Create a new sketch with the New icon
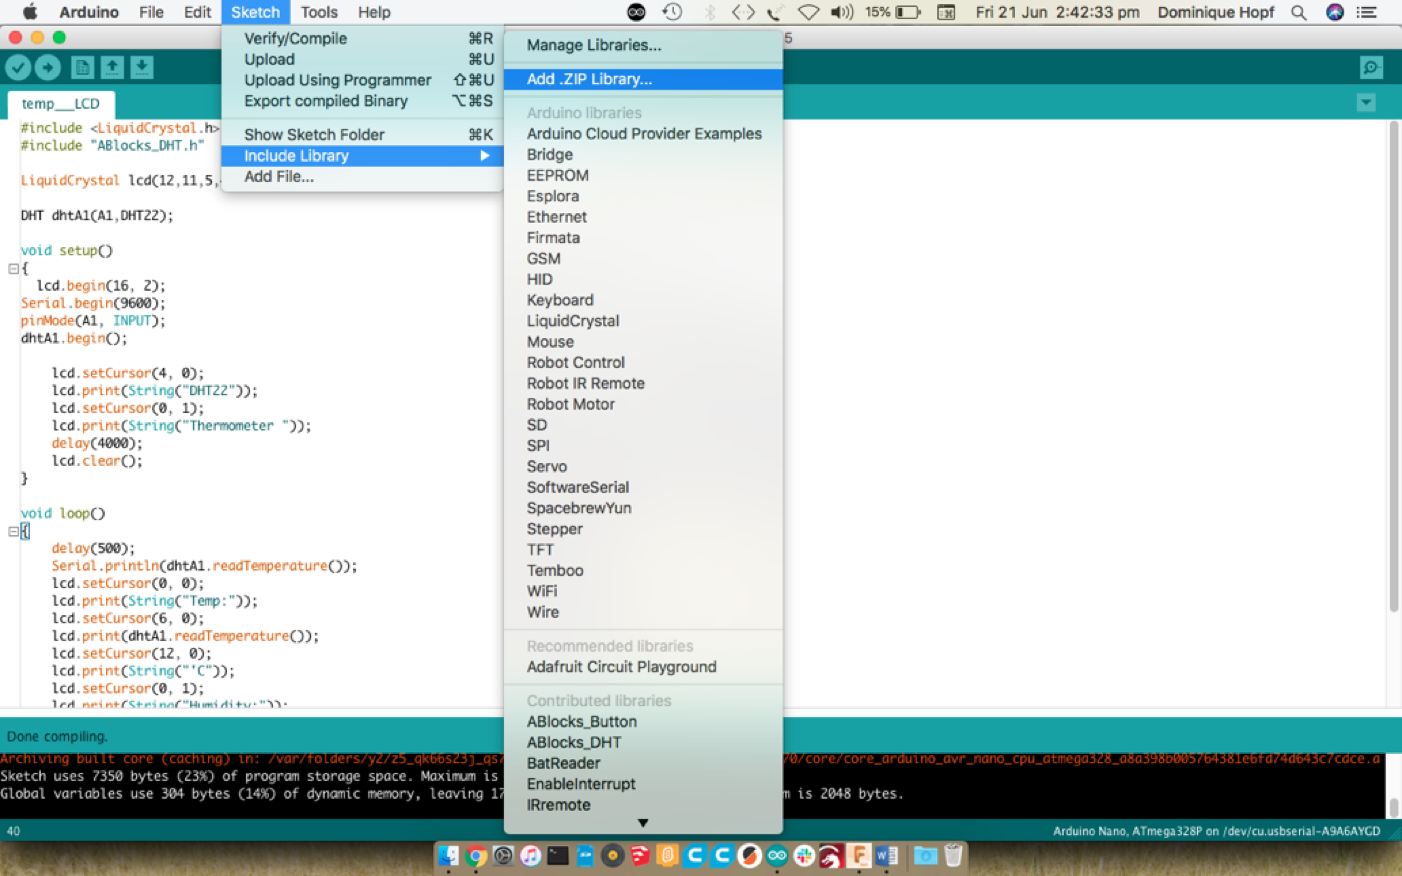1402x876 pixels. click(x=83, y=67)
